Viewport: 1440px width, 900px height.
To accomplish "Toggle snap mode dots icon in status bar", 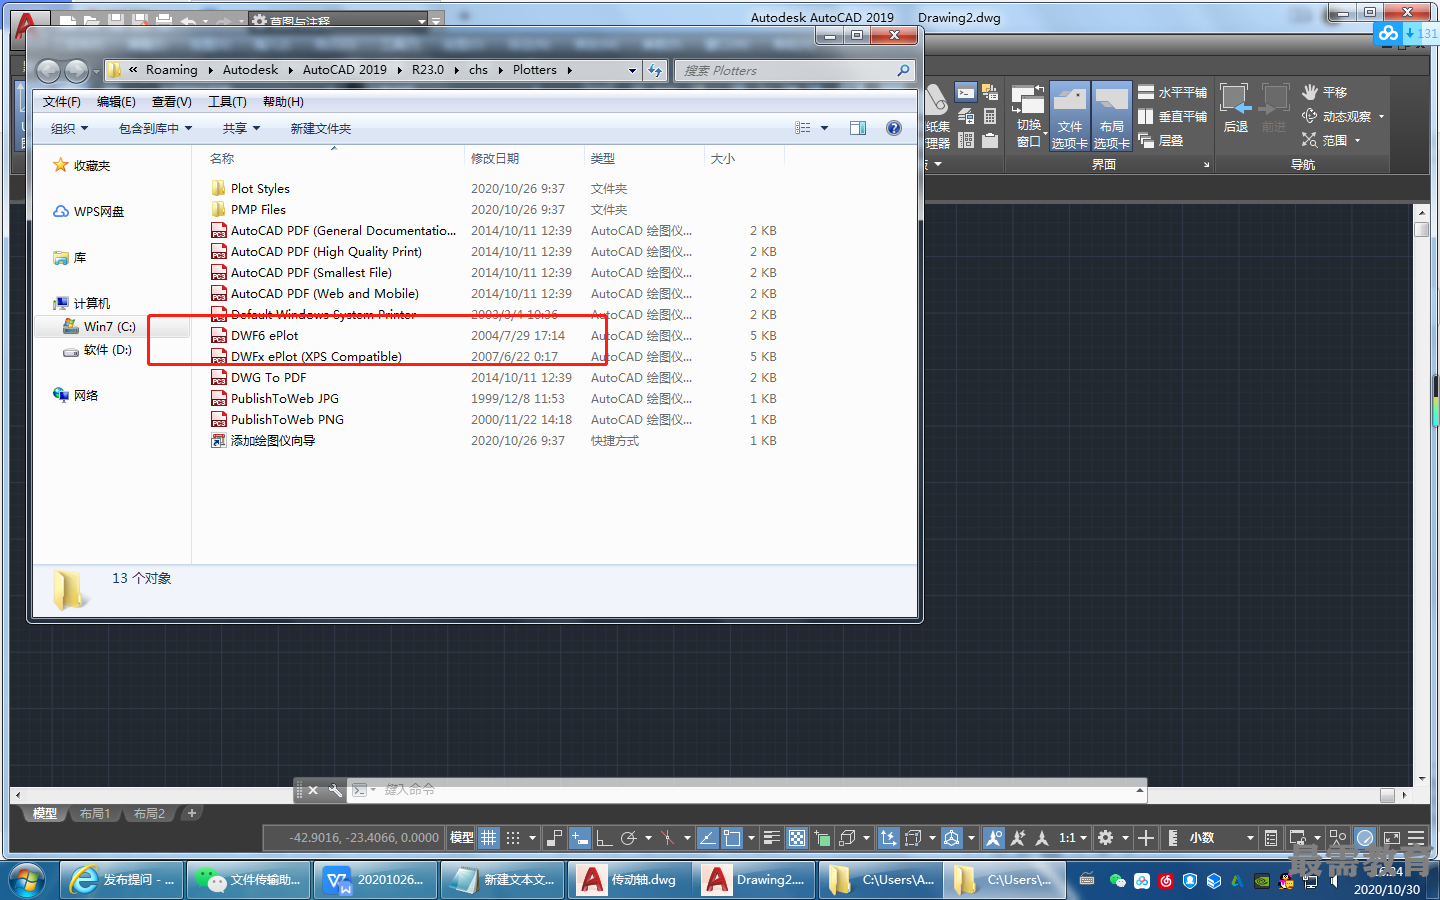I will 513,838.
